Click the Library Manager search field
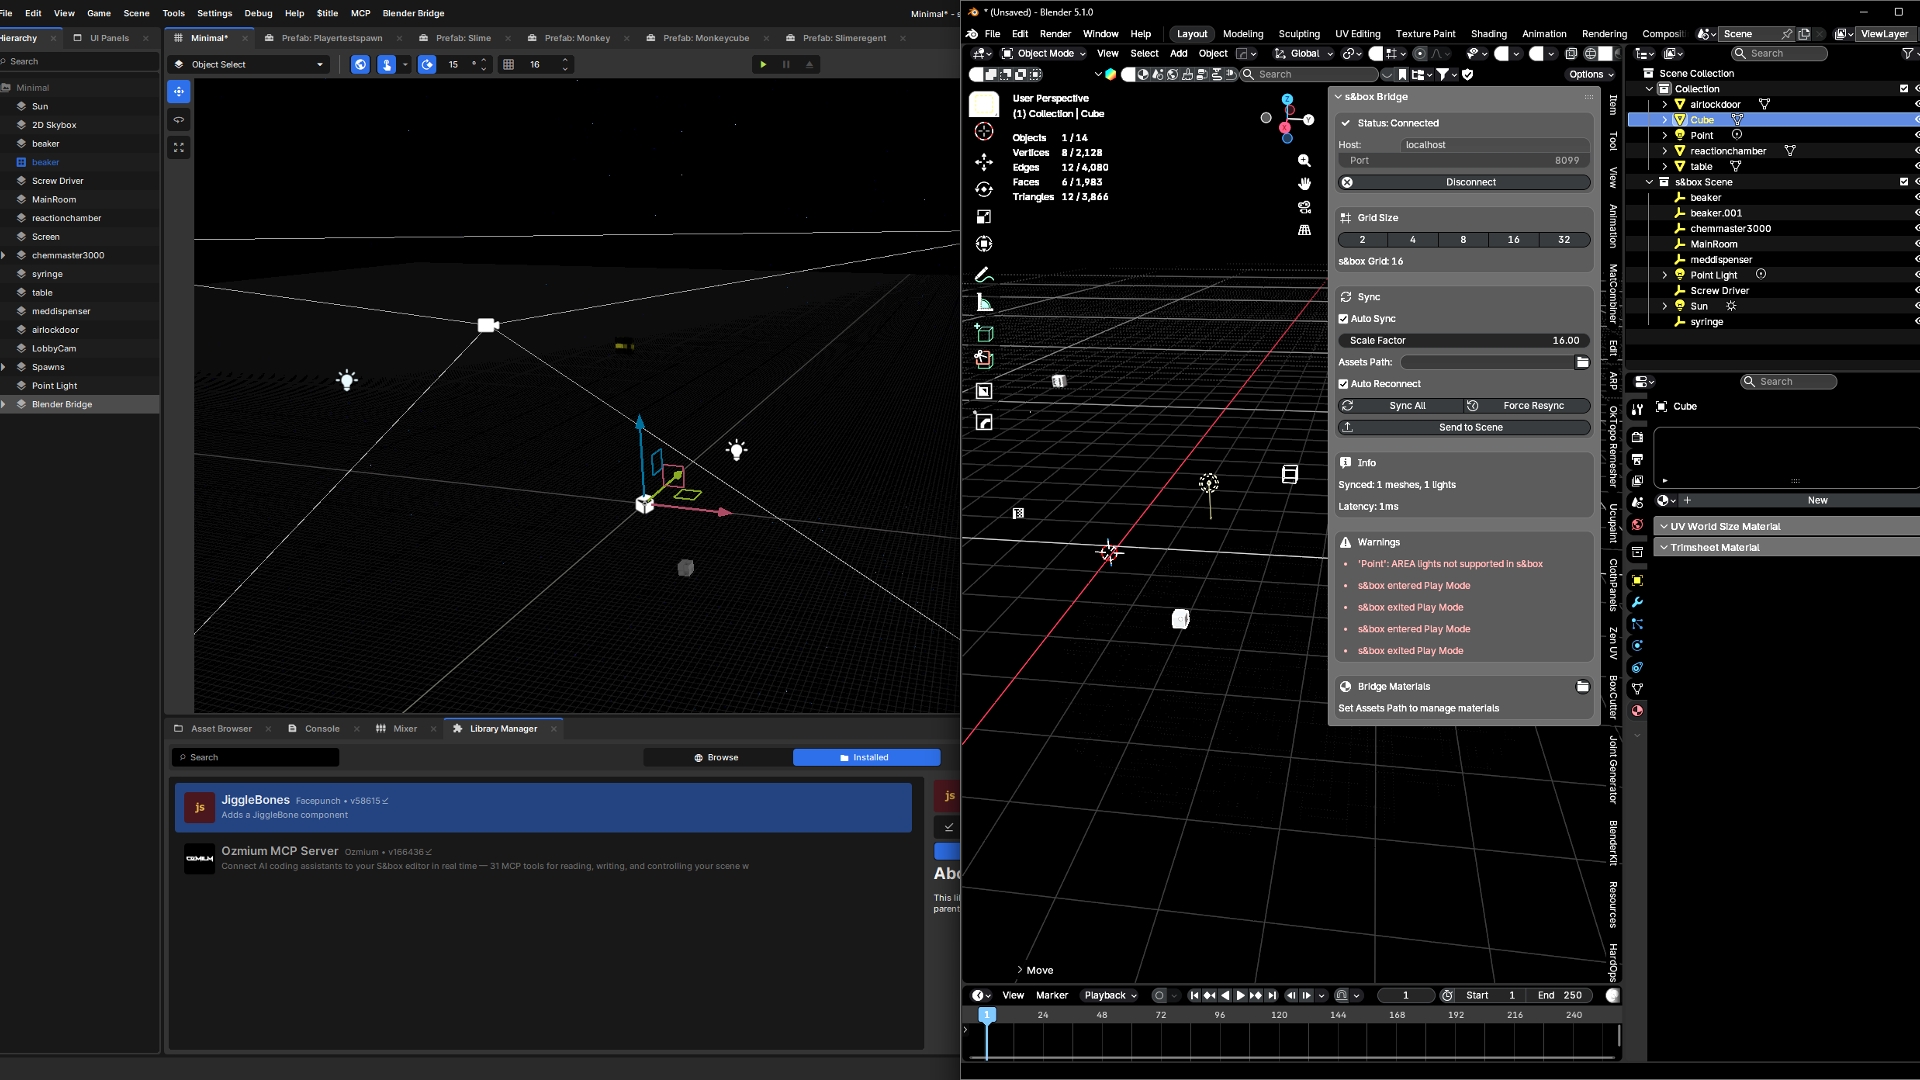This screenshot has width=1920, height=1080. click(x=255, y=758)
